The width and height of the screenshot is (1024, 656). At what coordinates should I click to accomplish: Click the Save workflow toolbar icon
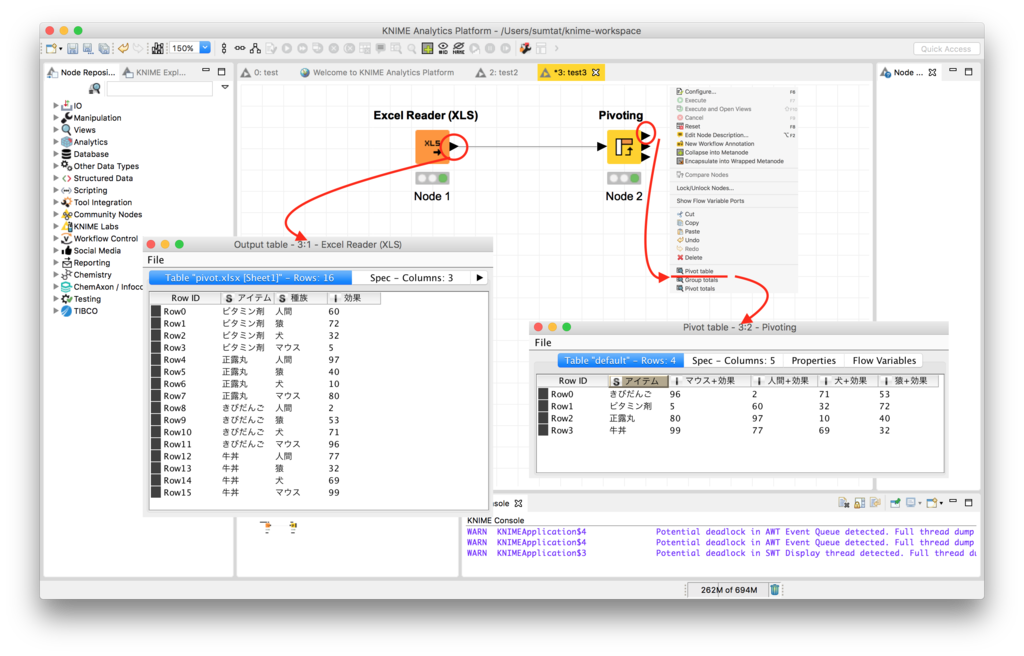72,47
